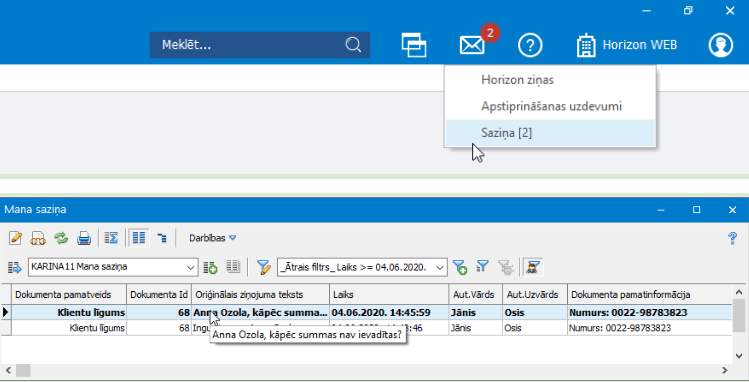This screenshot has width=749, height=382.
Task: Click the row selector arrow of first row
Action: (6, 312)
